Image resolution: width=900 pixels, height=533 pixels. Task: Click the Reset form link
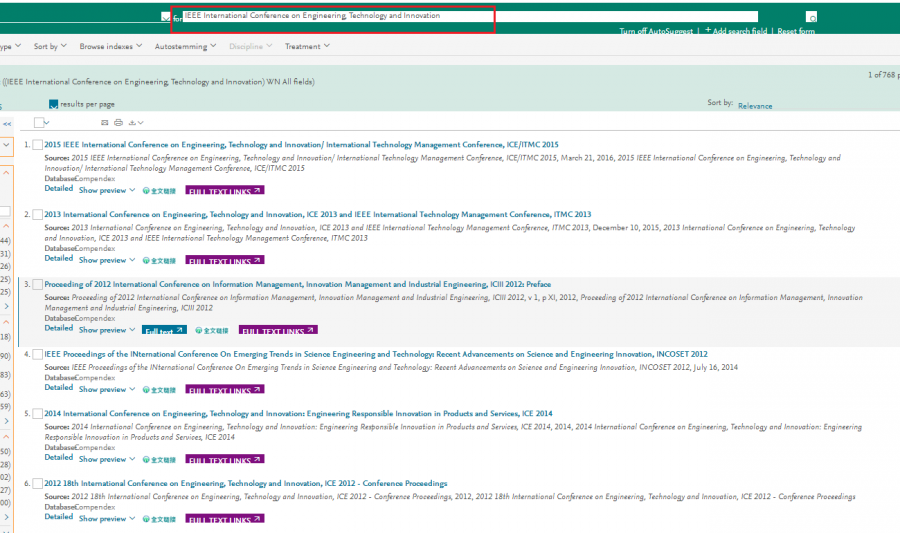(x=796, y=31)
